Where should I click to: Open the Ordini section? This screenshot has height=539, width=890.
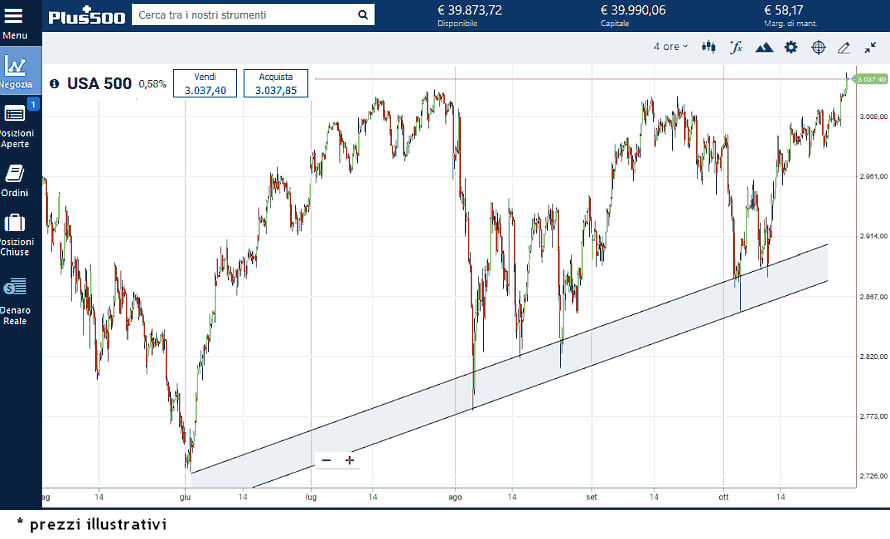[x=15, y=180]
